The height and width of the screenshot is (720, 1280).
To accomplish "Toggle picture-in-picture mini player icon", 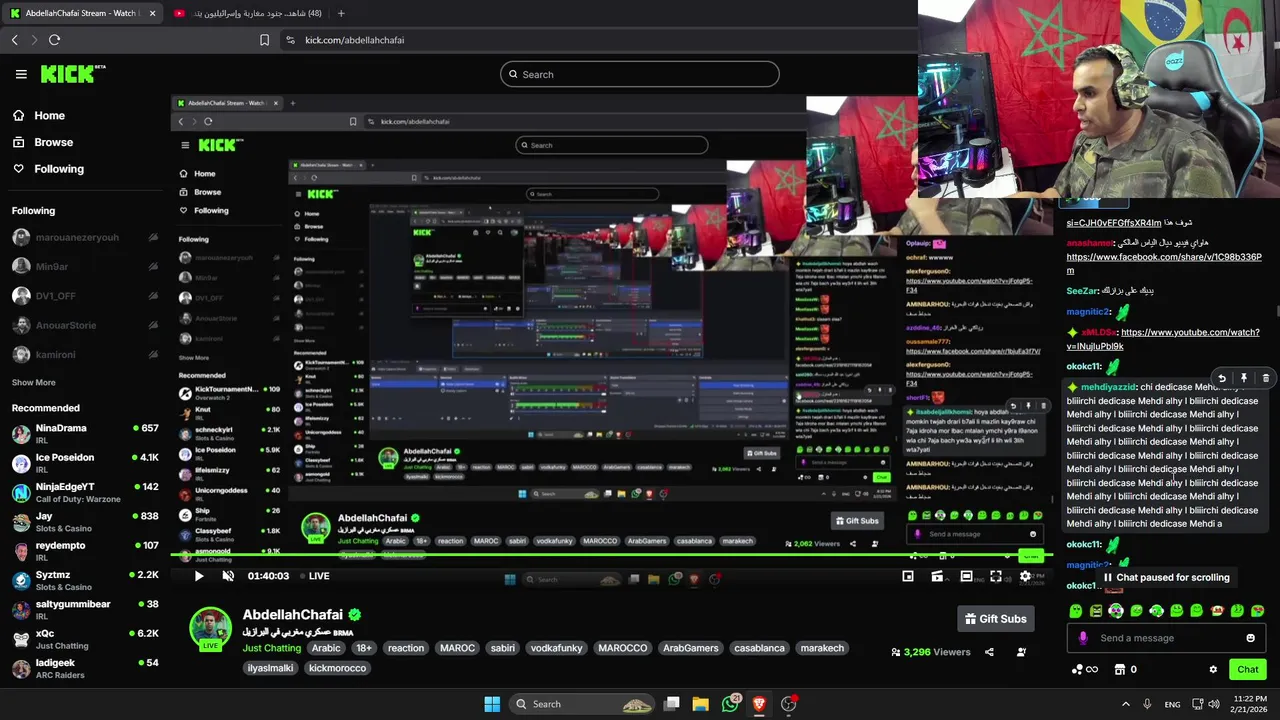I will (x=908, y=576).
